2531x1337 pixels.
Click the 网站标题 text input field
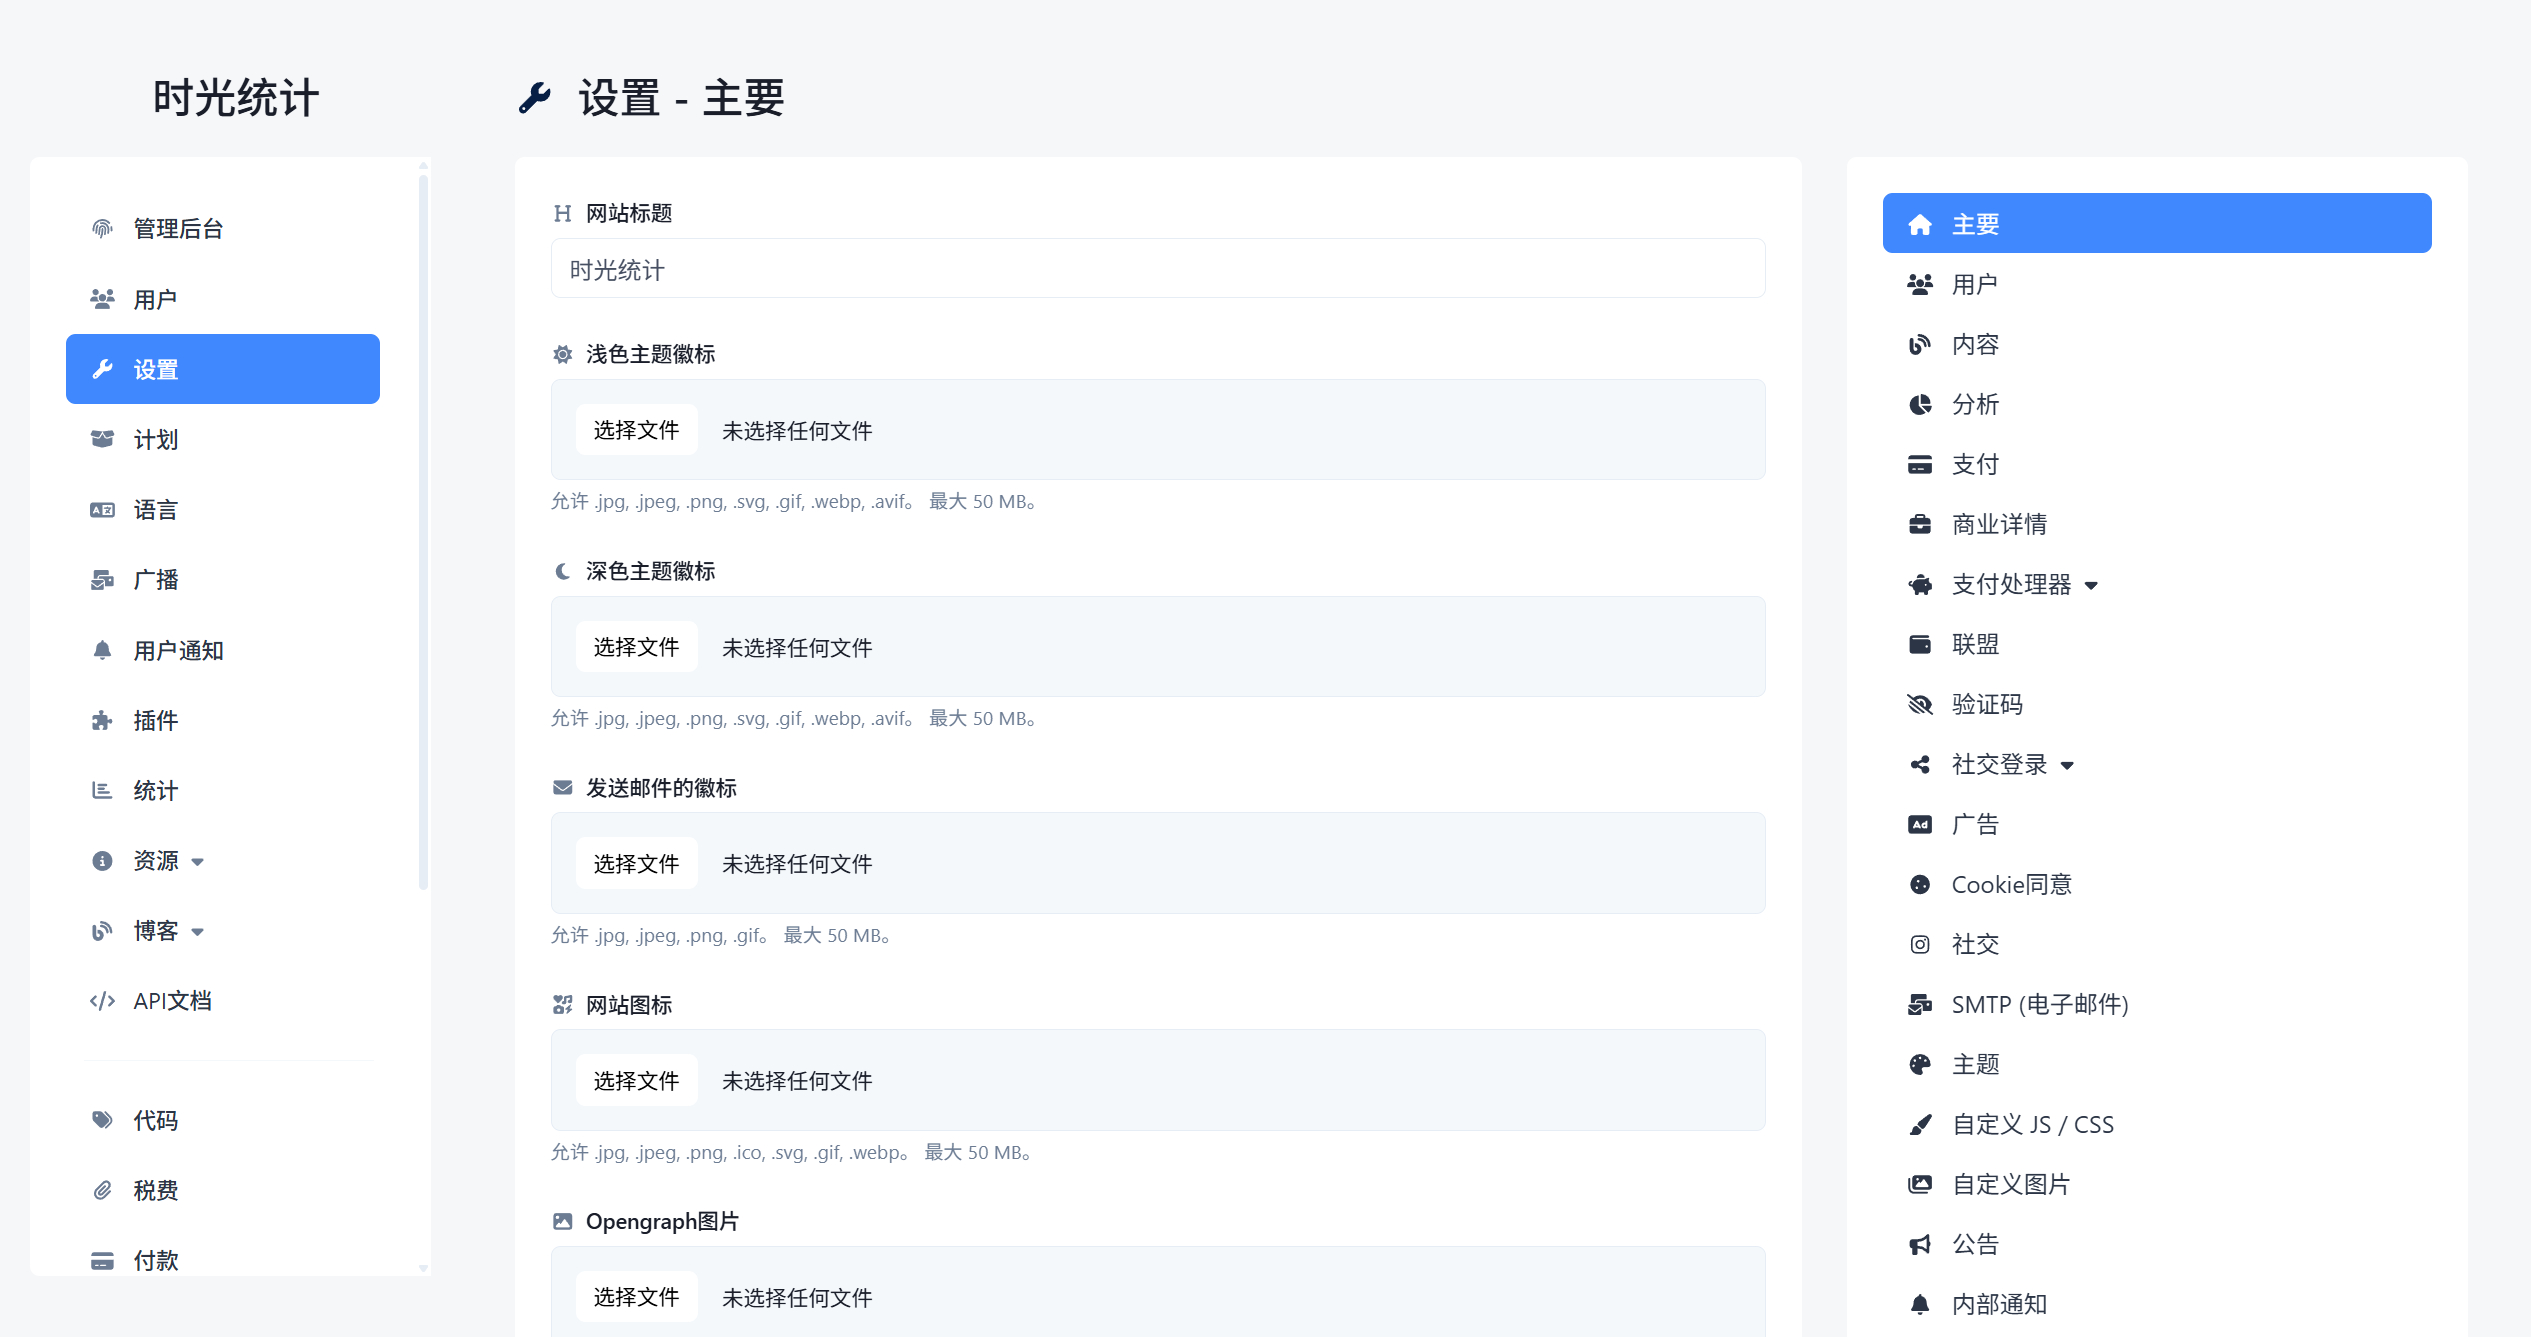point(1157,269)
